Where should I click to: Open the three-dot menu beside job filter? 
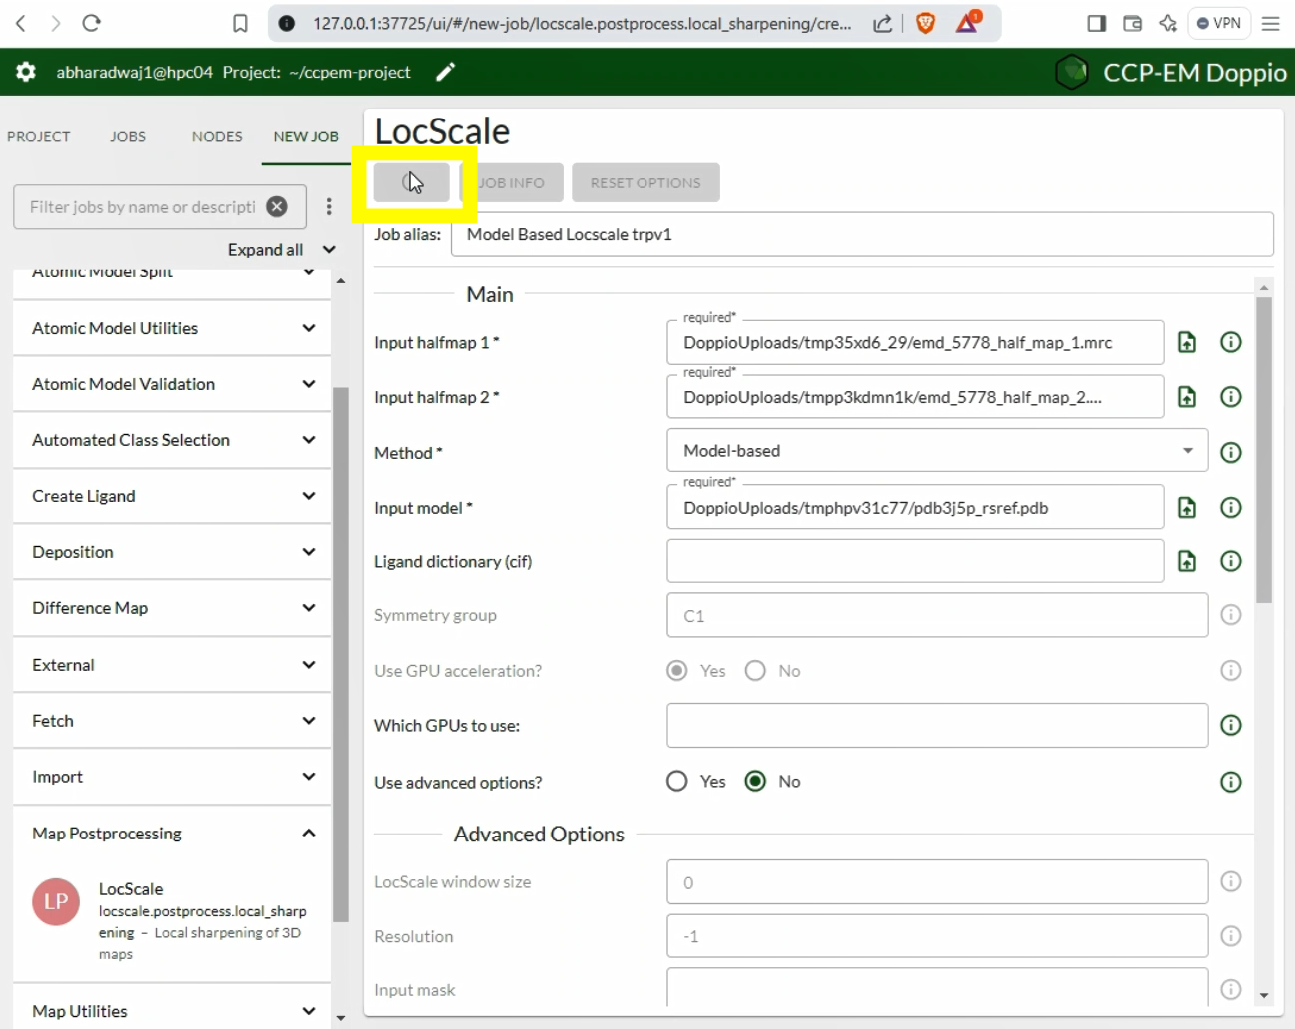pyautogui.click(x=329, y=207)
